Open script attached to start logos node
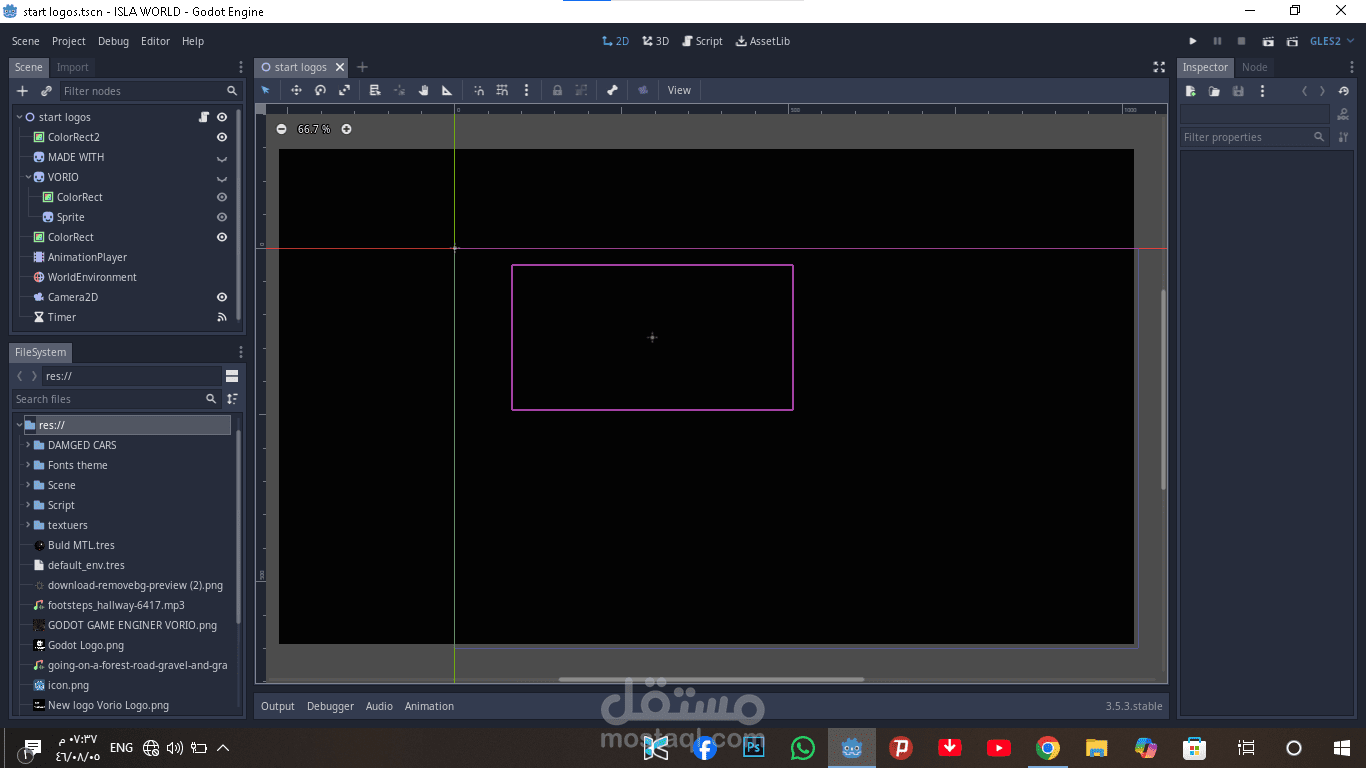The image size is (1366, 768). (x=204, y=117)
